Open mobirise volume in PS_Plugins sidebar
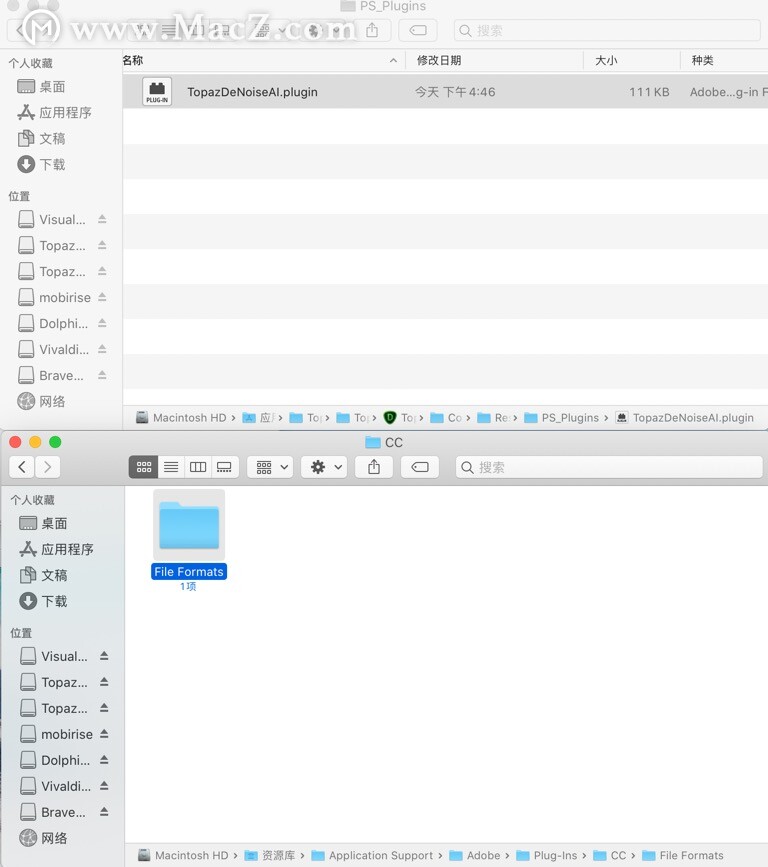768x867 pixels. coord(54,297)
